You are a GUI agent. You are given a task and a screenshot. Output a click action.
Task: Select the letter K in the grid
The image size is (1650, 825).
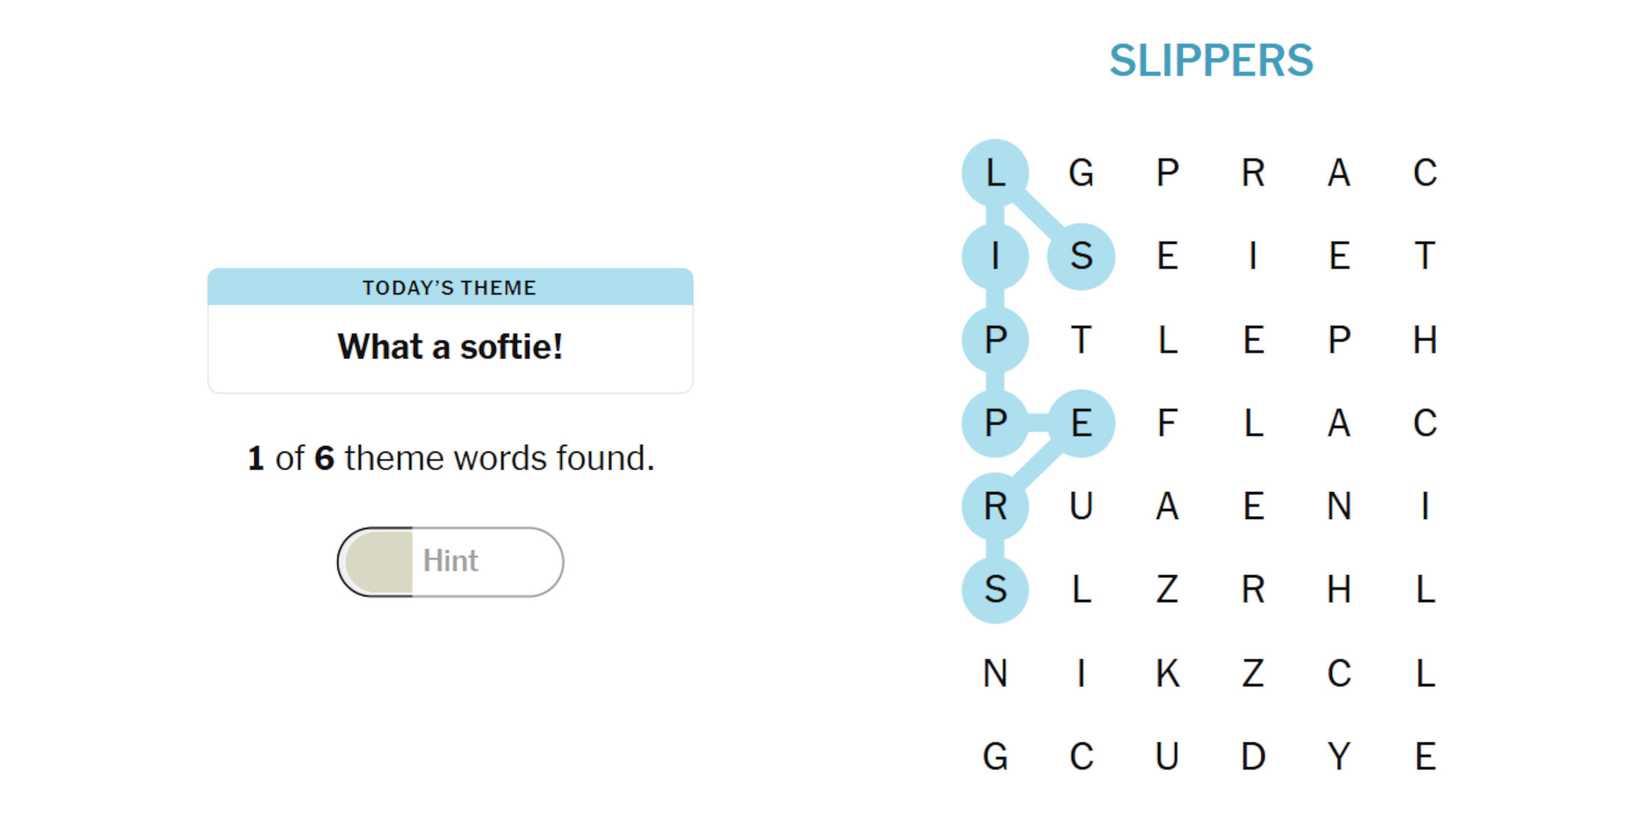[x=1167, y=674]
